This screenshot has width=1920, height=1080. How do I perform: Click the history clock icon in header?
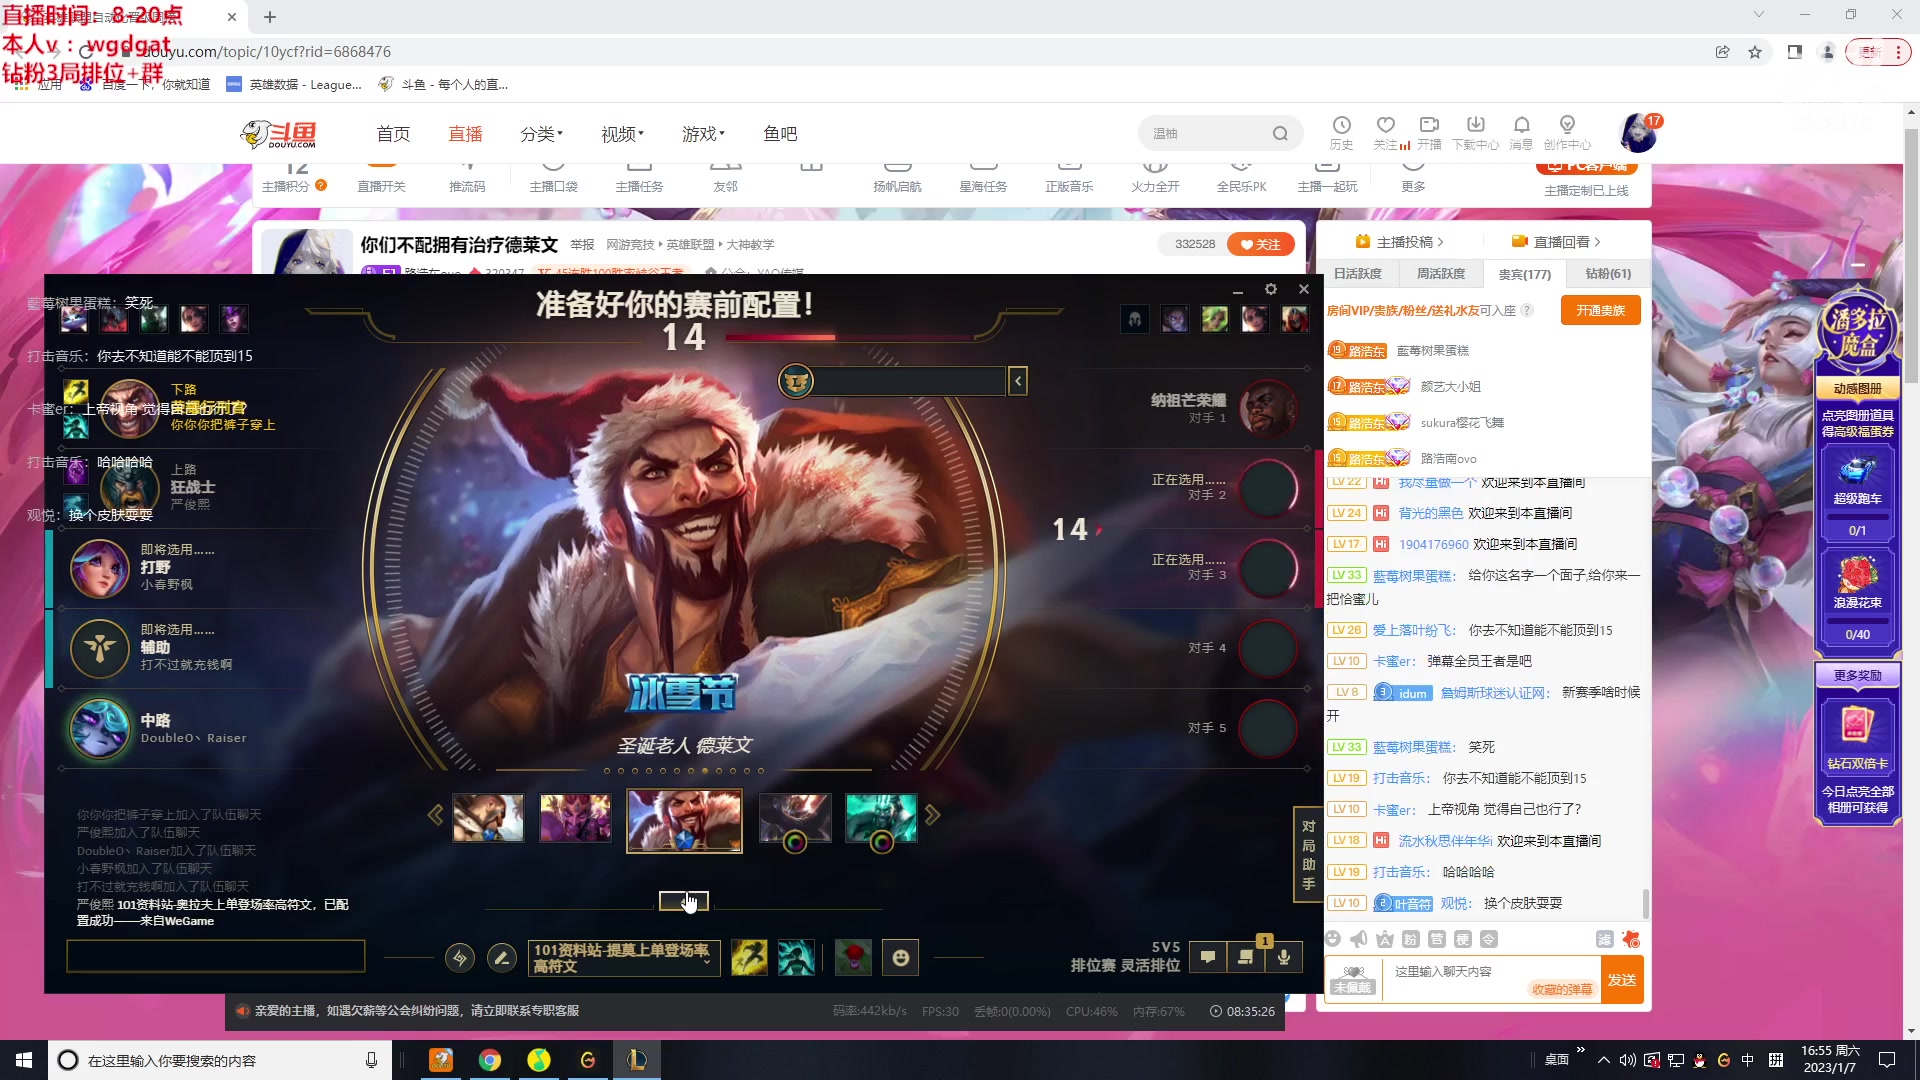(1341, 126)
